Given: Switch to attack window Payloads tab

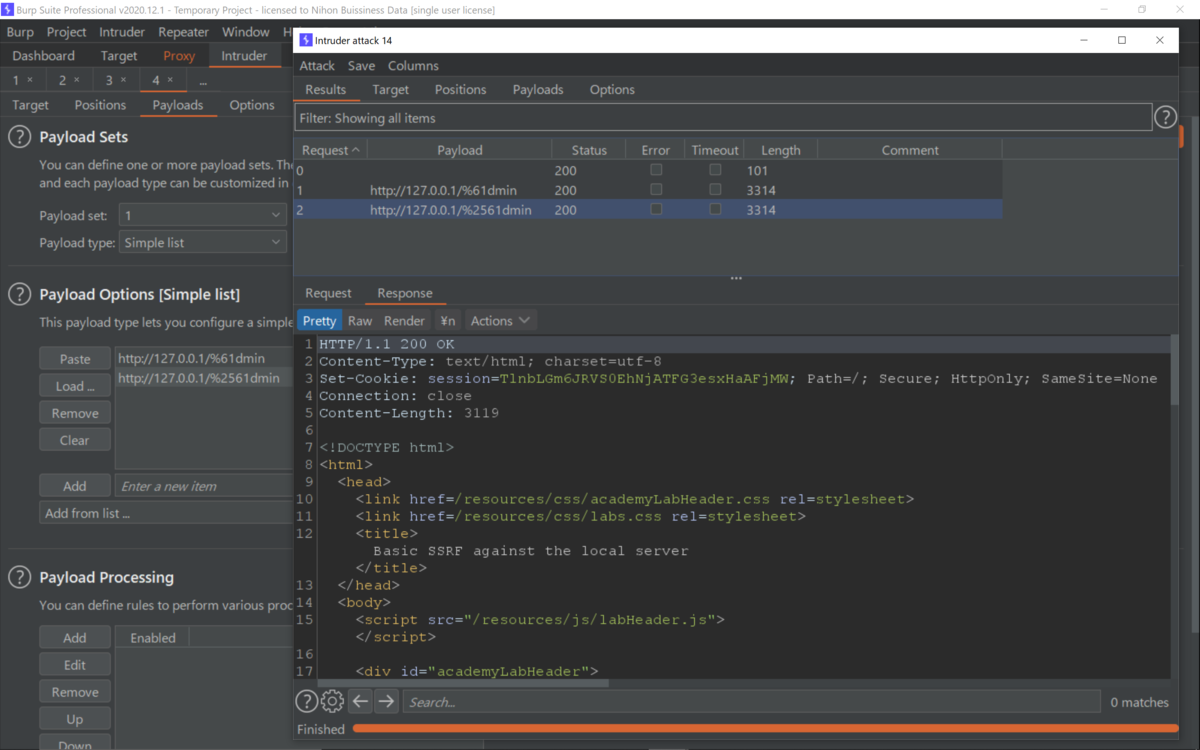Looking at the screenshot, I should click(x=538, y=90).
